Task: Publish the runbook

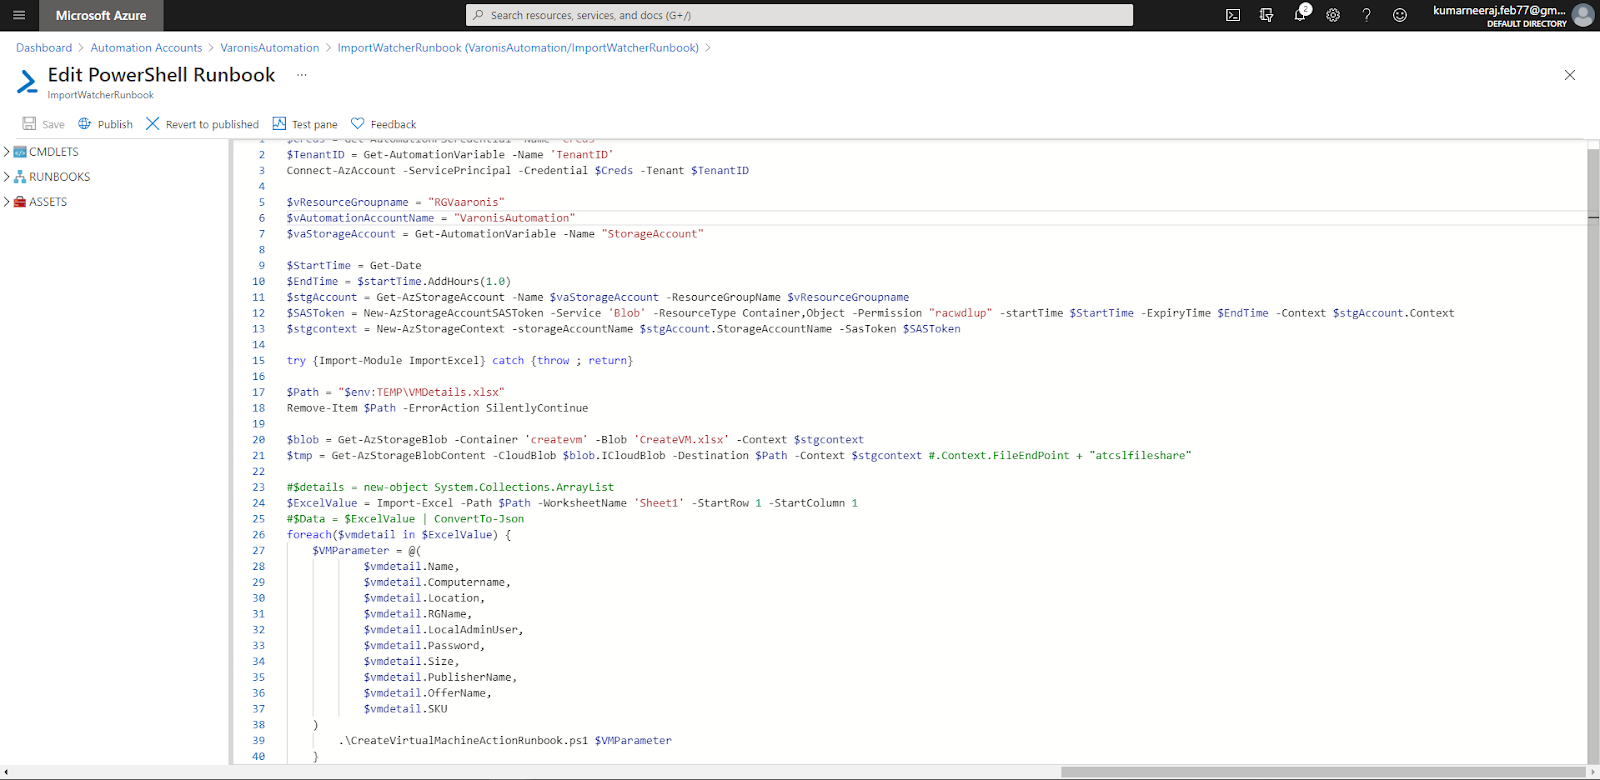Action: 105,124
